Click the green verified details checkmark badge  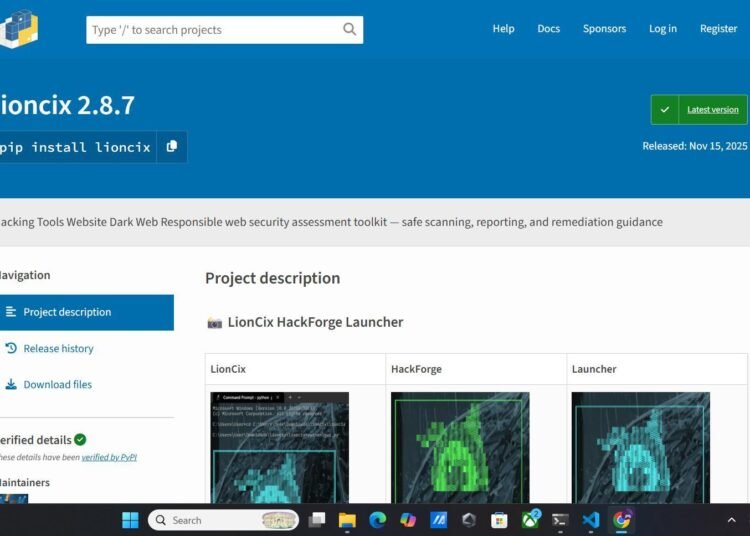pyautogui.click(x=80, y=439)
